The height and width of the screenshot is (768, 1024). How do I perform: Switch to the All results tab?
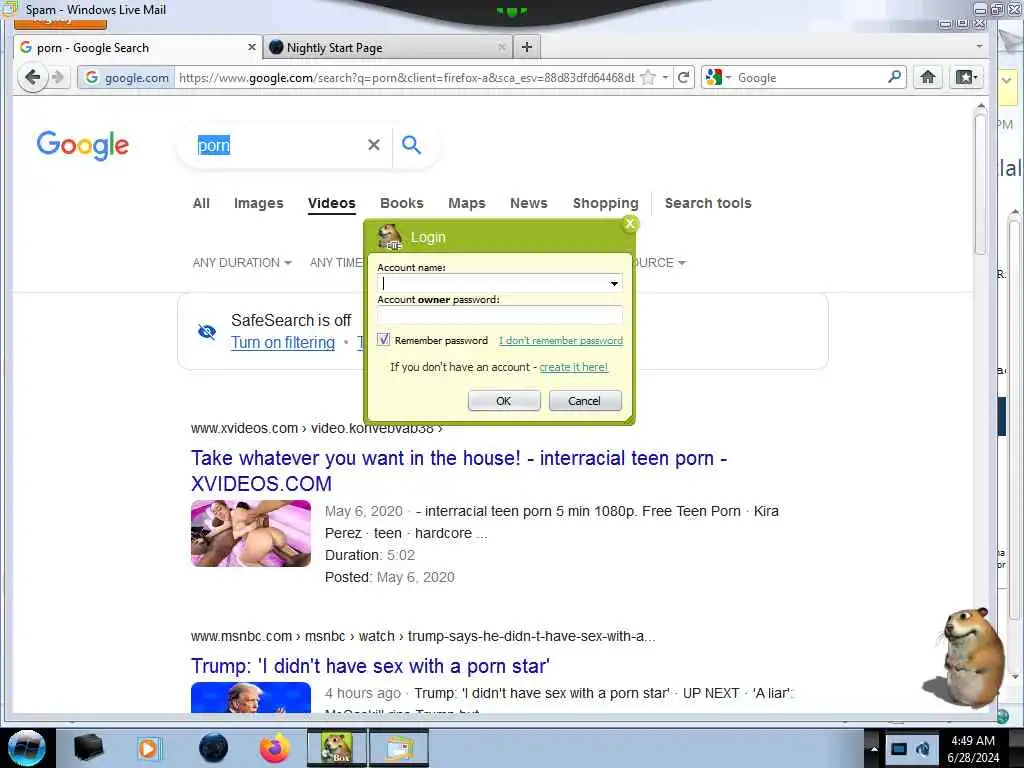click(201, 203)
